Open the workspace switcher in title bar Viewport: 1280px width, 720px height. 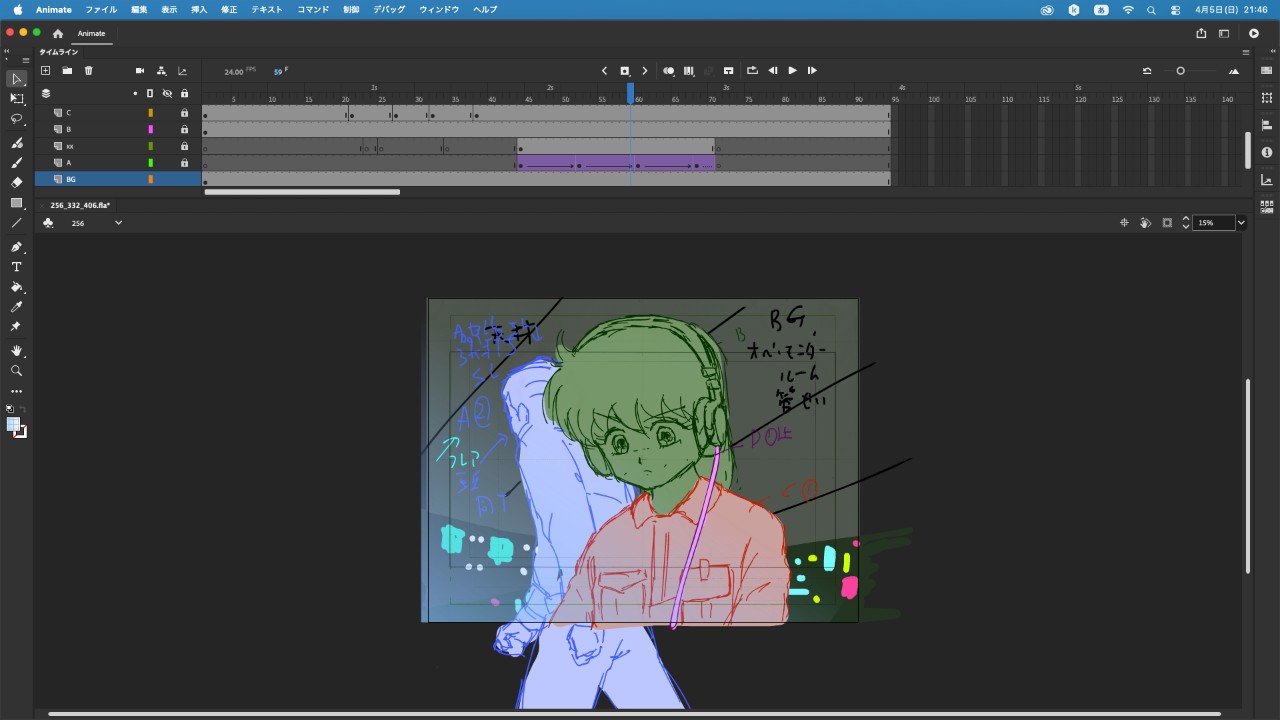tap(1223, 33)
